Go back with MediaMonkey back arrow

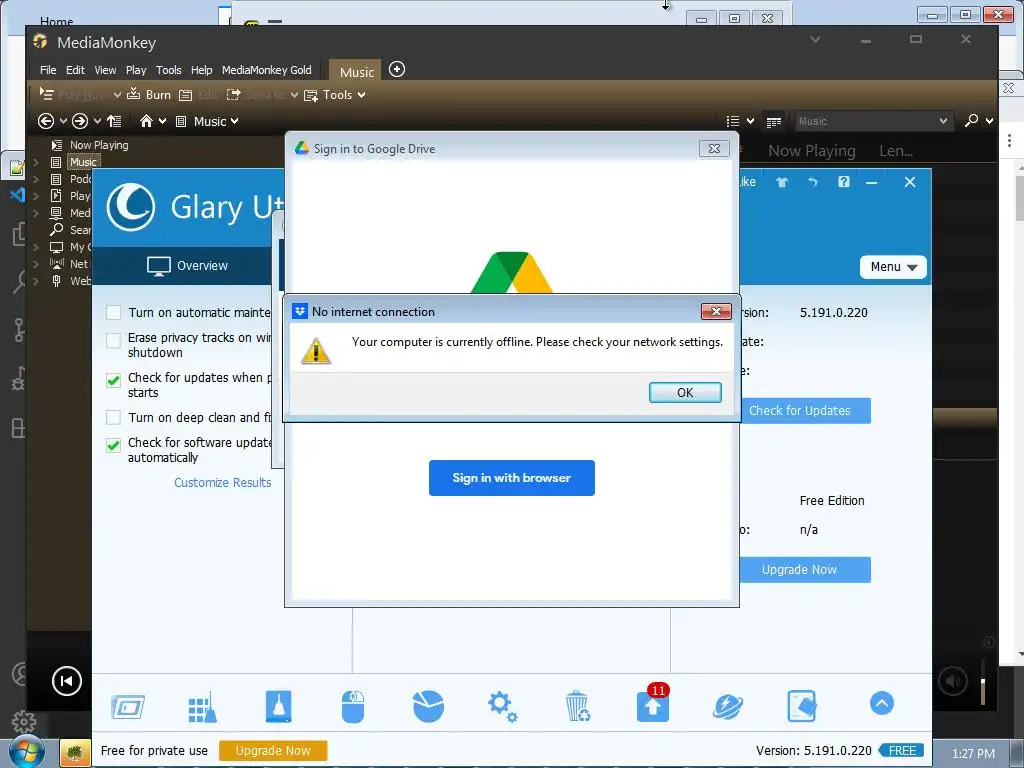pyautogui.click(x=46, y=121)
